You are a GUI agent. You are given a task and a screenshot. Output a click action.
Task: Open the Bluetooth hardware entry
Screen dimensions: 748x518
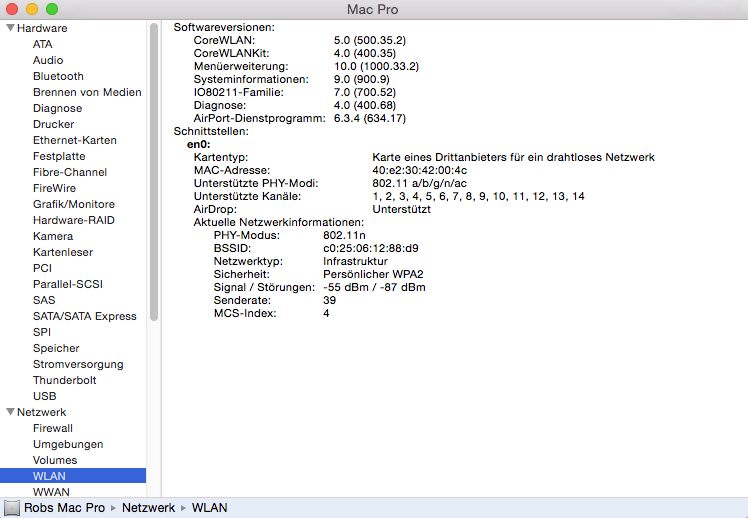point(58,76)
